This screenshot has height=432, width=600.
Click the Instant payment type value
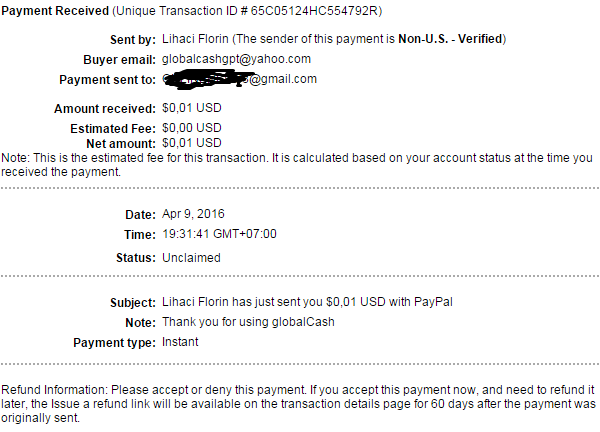click(x=180, y=342)
